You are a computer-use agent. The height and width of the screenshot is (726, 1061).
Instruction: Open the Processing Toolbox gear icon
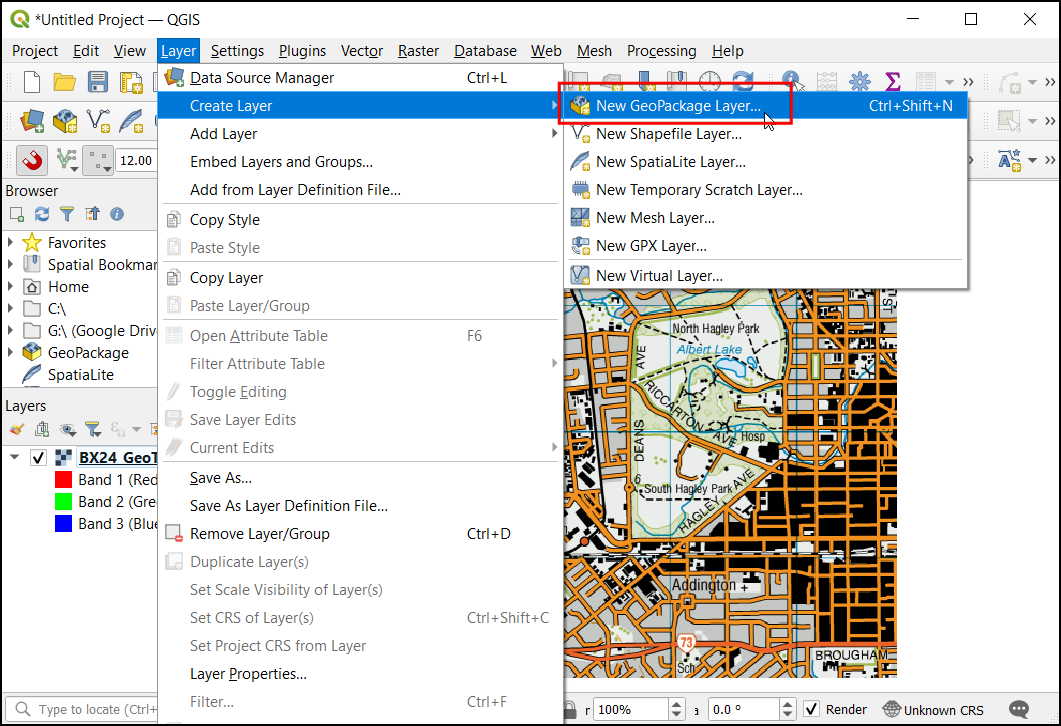[x=859, y=82]
